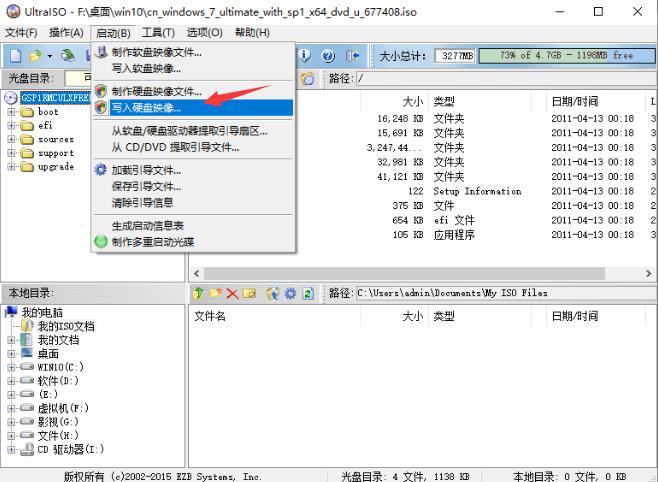Select 制作软盘映像文件... menu entry
The height and width of the screenshot is (482, 658).
(193, 52)
